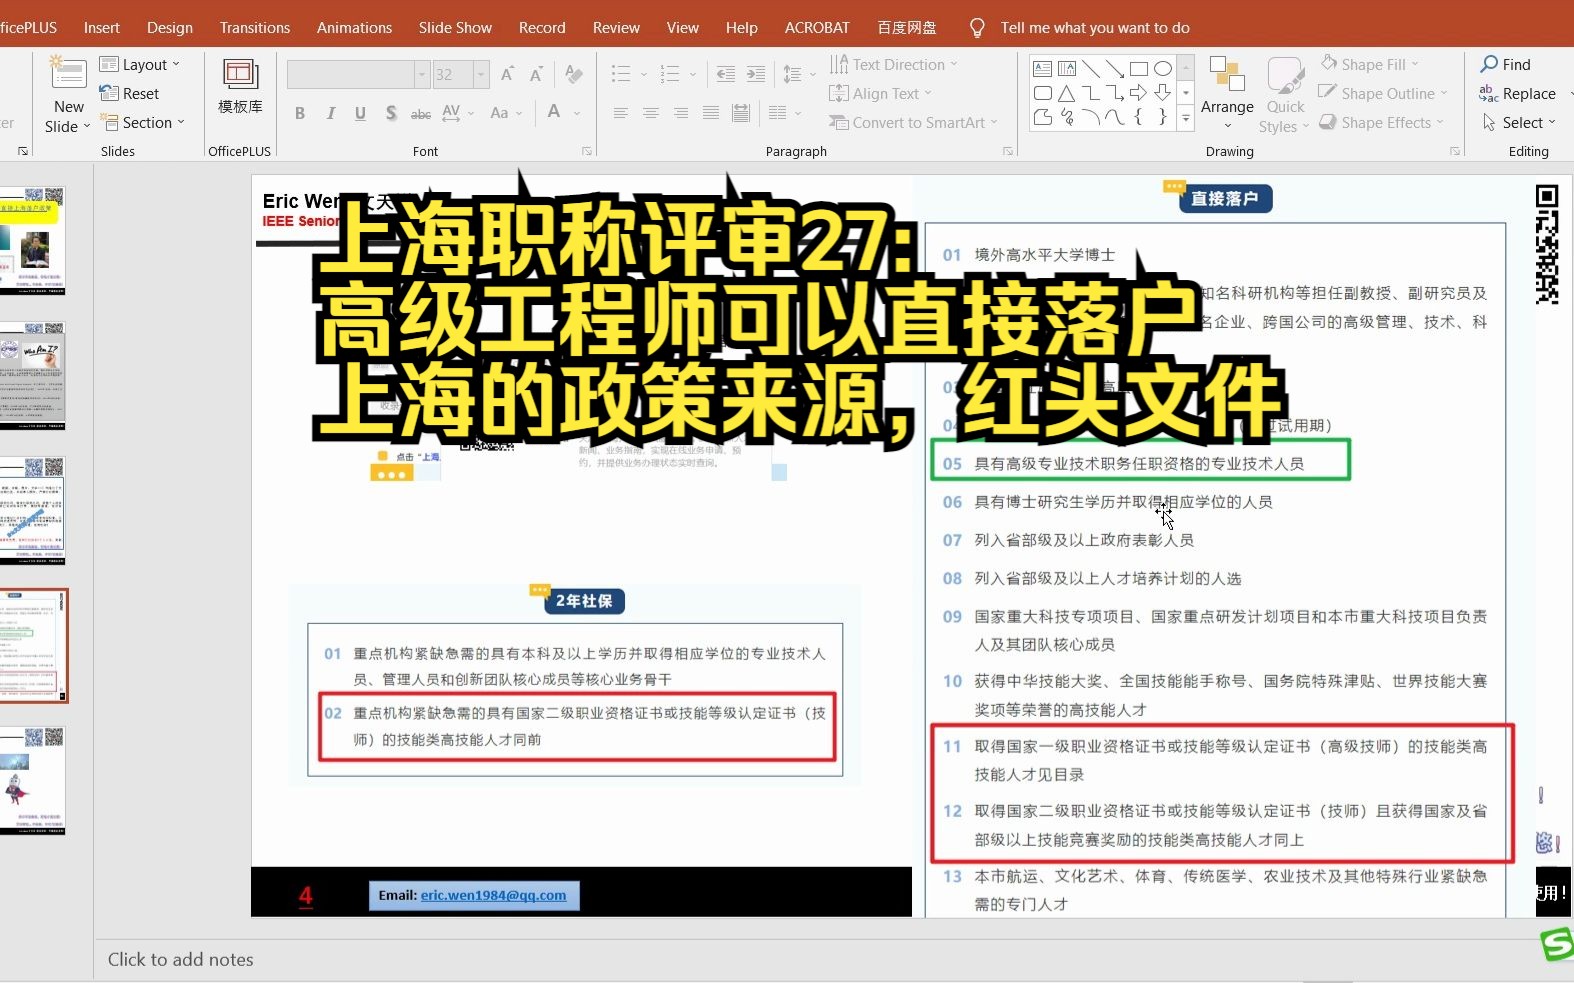
Task: Select the Scribble shape tool
Action: [1067, 117]
